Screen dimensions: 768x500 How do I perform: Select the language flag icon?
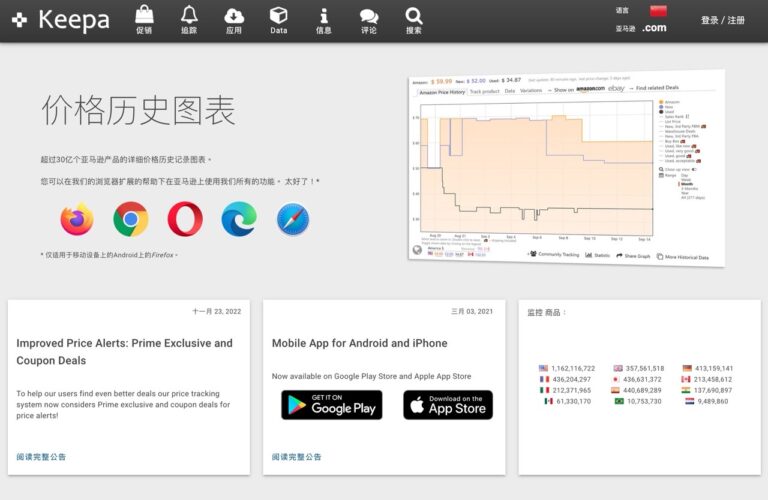(x=658, y=10)
